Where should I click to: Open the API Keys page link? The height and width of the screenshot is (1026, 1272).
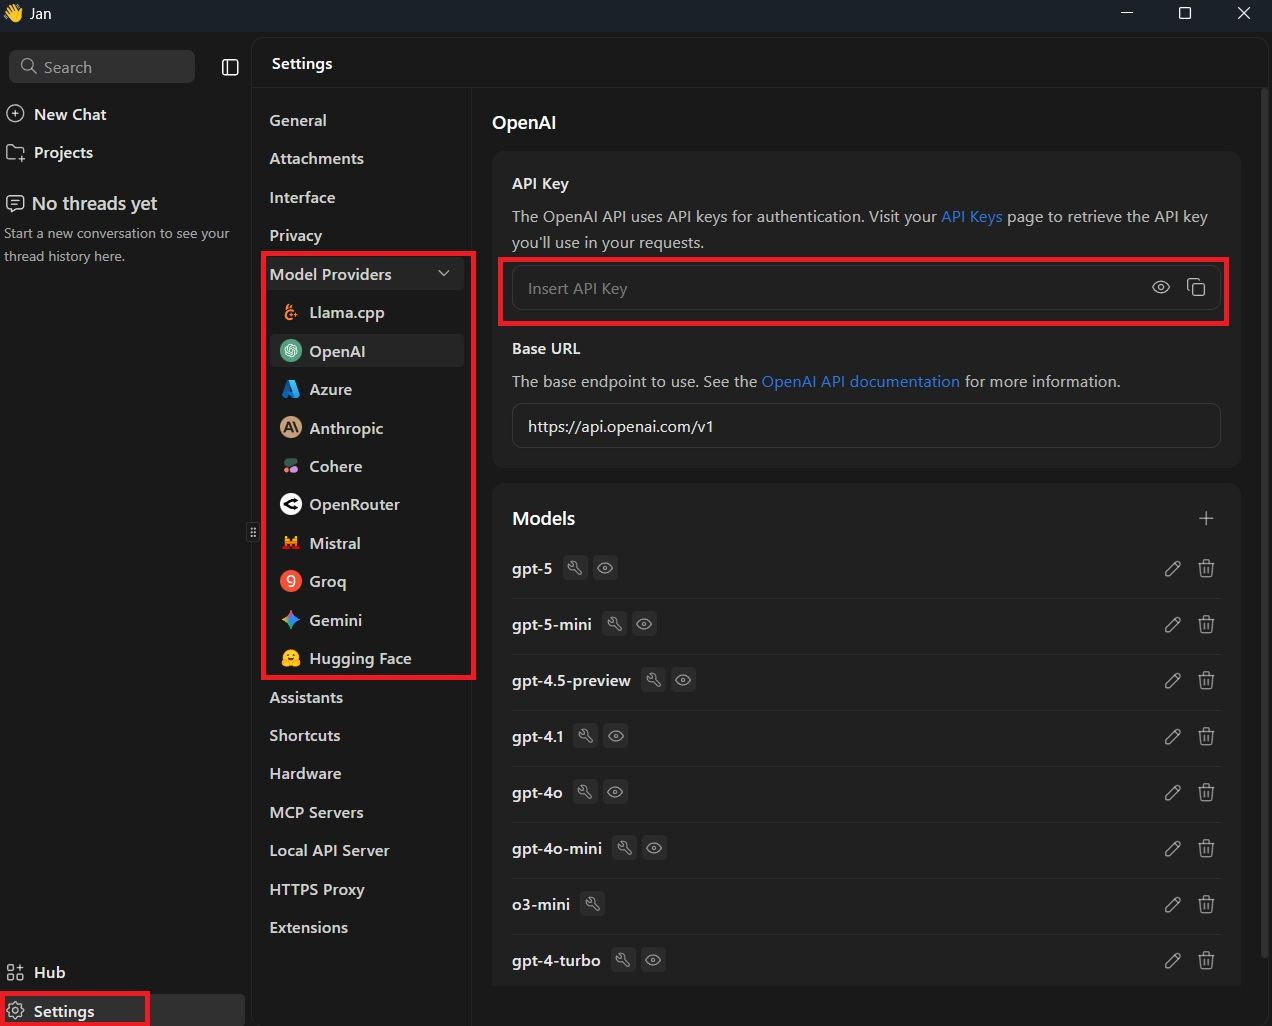(x=971, y=217)
